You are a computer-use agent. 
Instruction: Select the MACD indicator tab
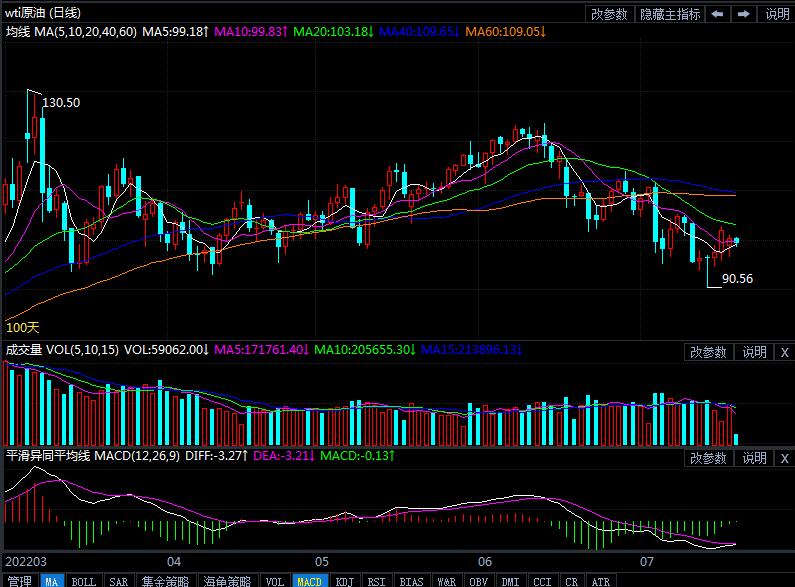tap(310, 581)
